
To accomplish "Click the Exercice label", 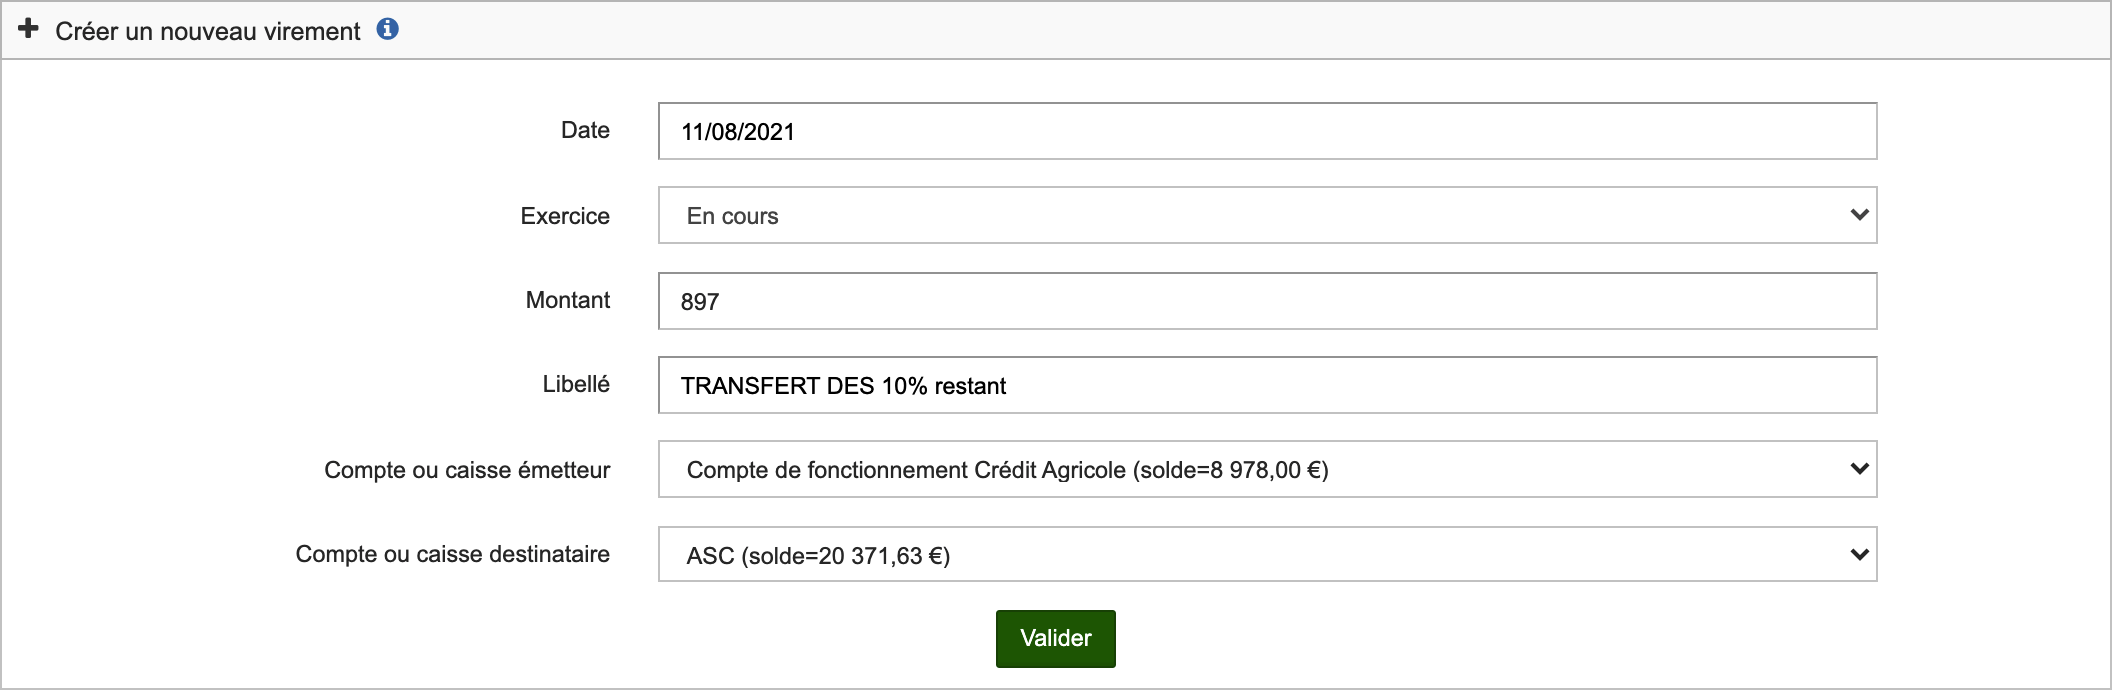I will point(565,216).
